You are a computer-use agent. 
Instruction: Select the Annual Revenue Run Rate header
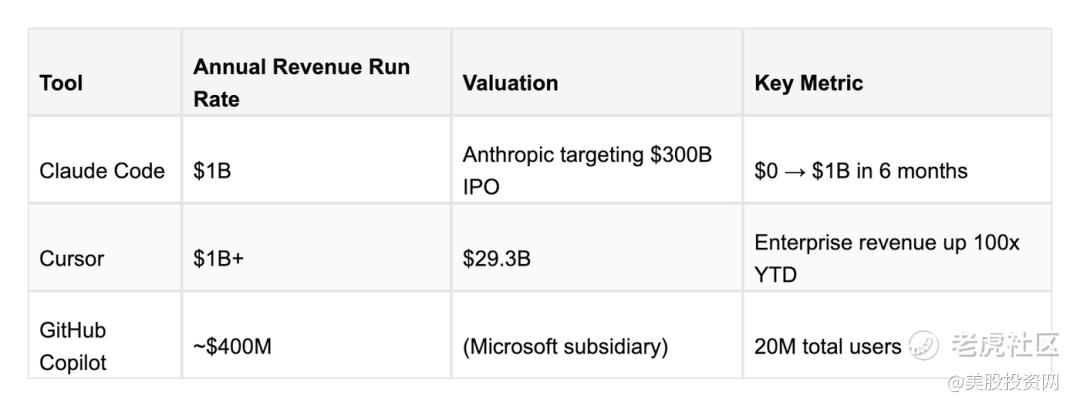coord(301,83)
